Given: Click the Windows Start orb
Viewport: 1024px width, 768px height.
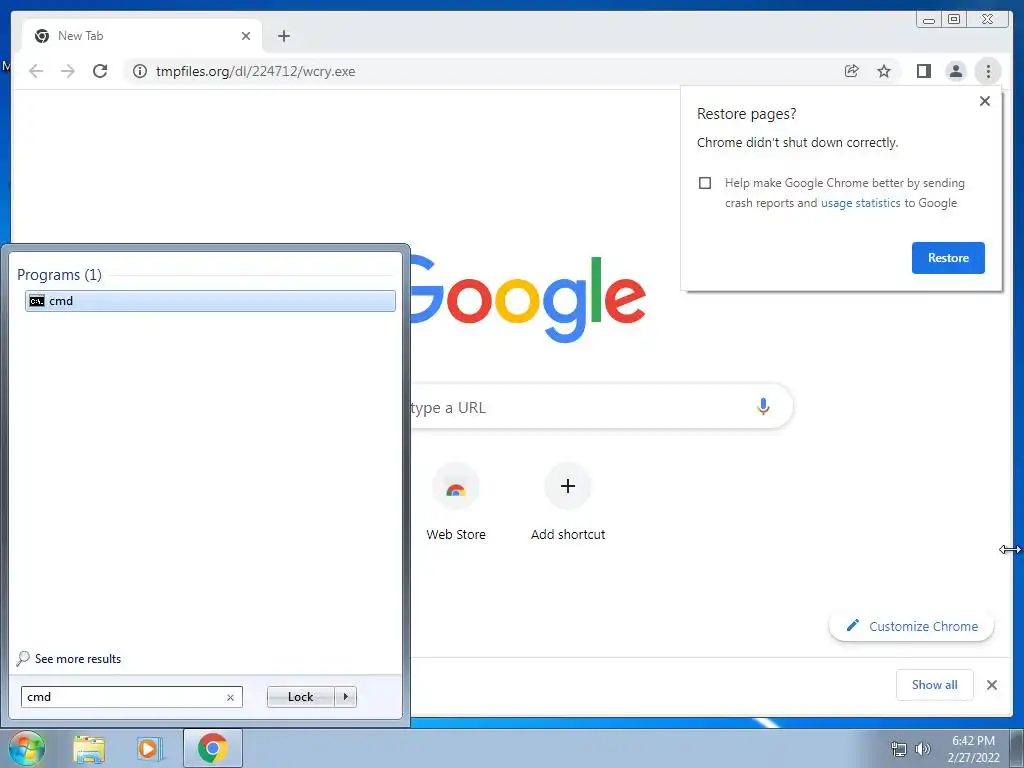Looking at the screenshot, I should click(27, 748).
